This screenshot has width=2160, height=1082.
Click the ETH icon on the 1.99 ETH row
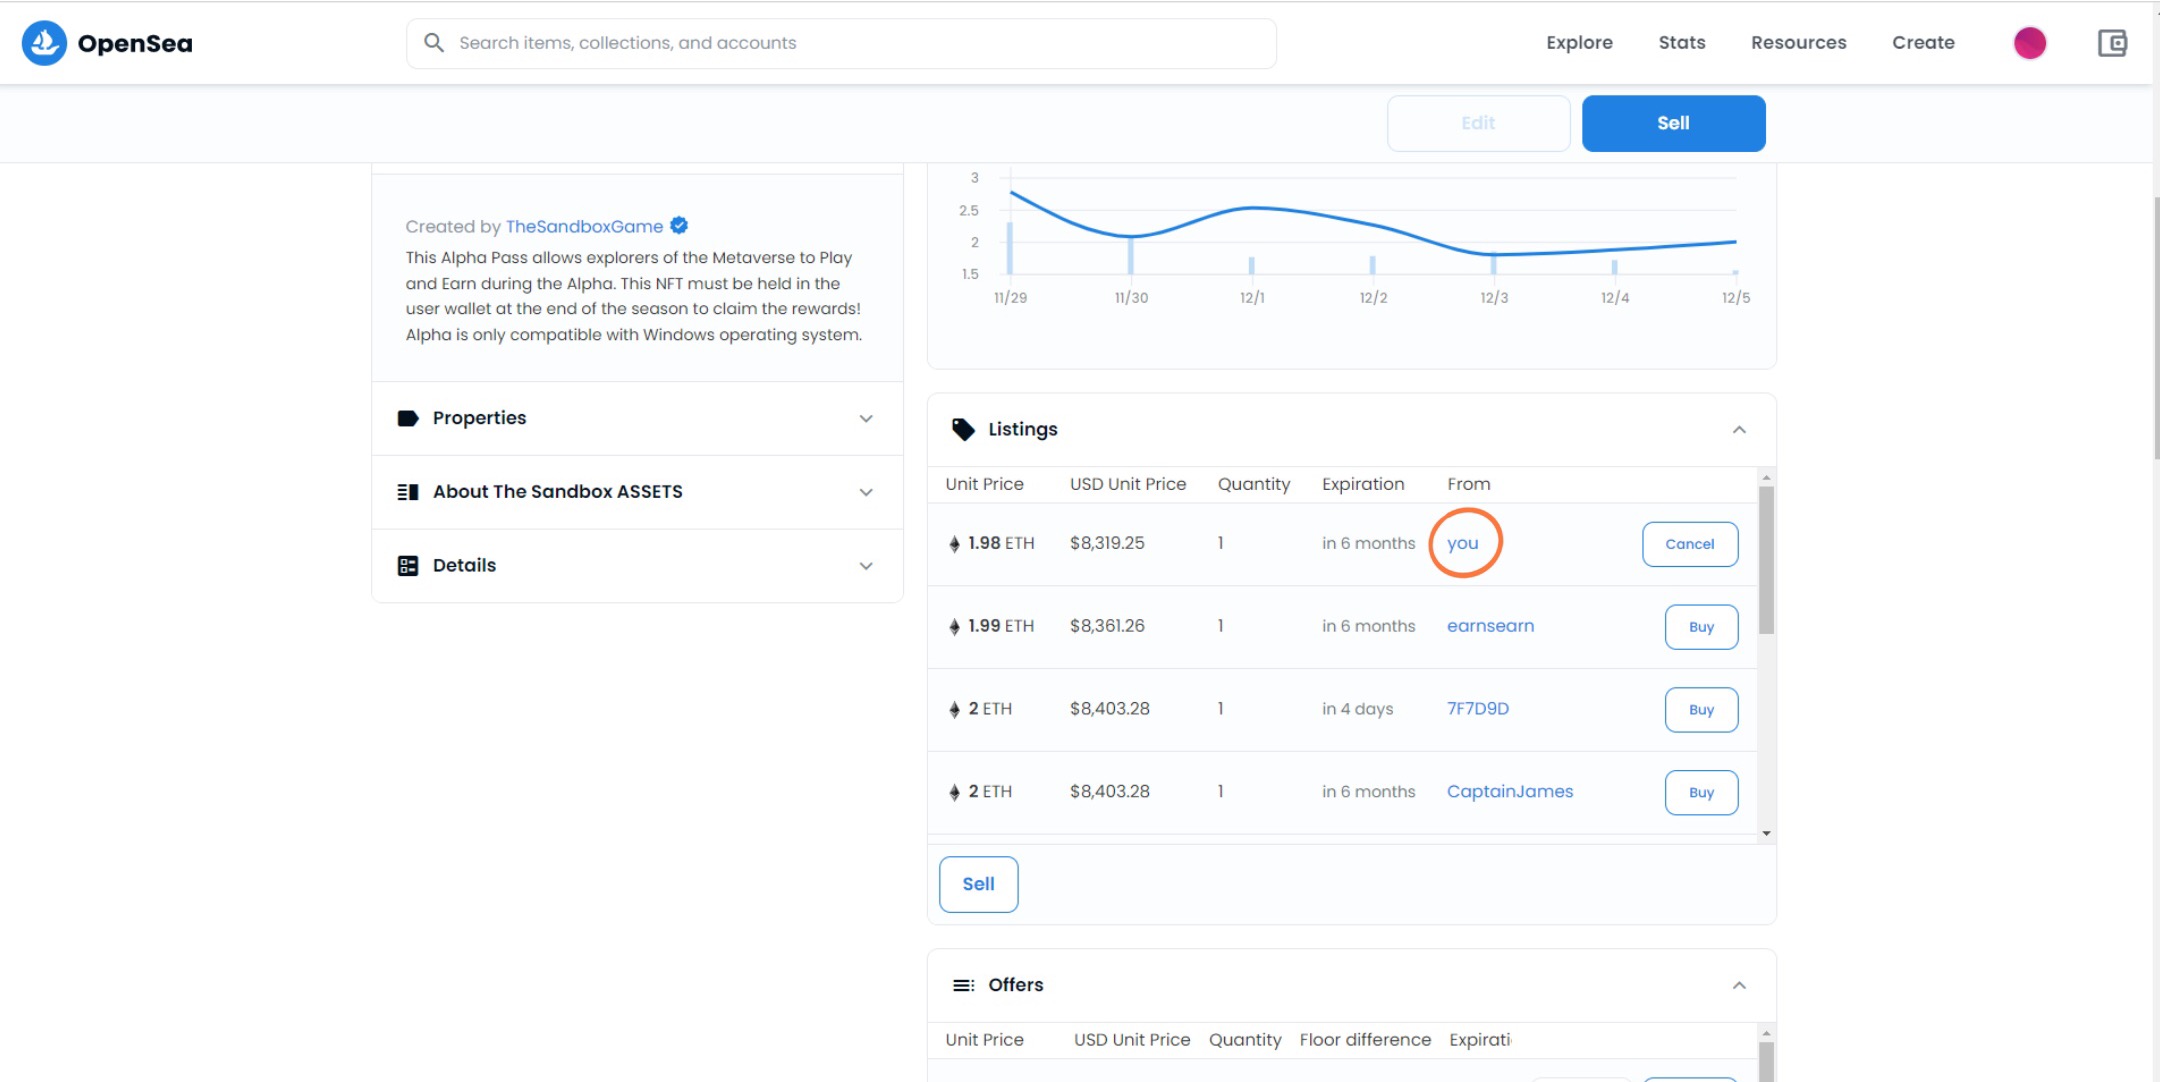(x=954, y=627)
